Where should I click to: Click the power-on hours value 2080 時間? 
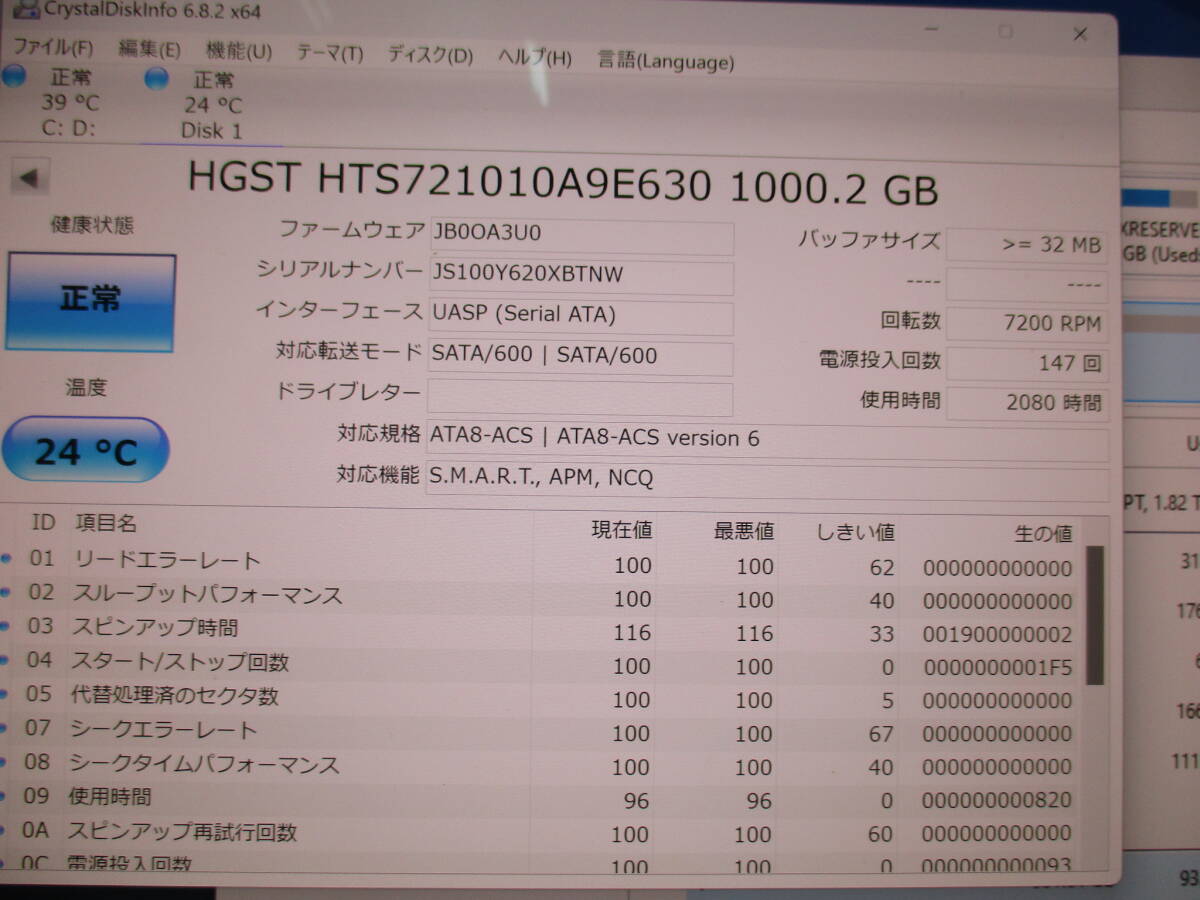click(1027, 403)
